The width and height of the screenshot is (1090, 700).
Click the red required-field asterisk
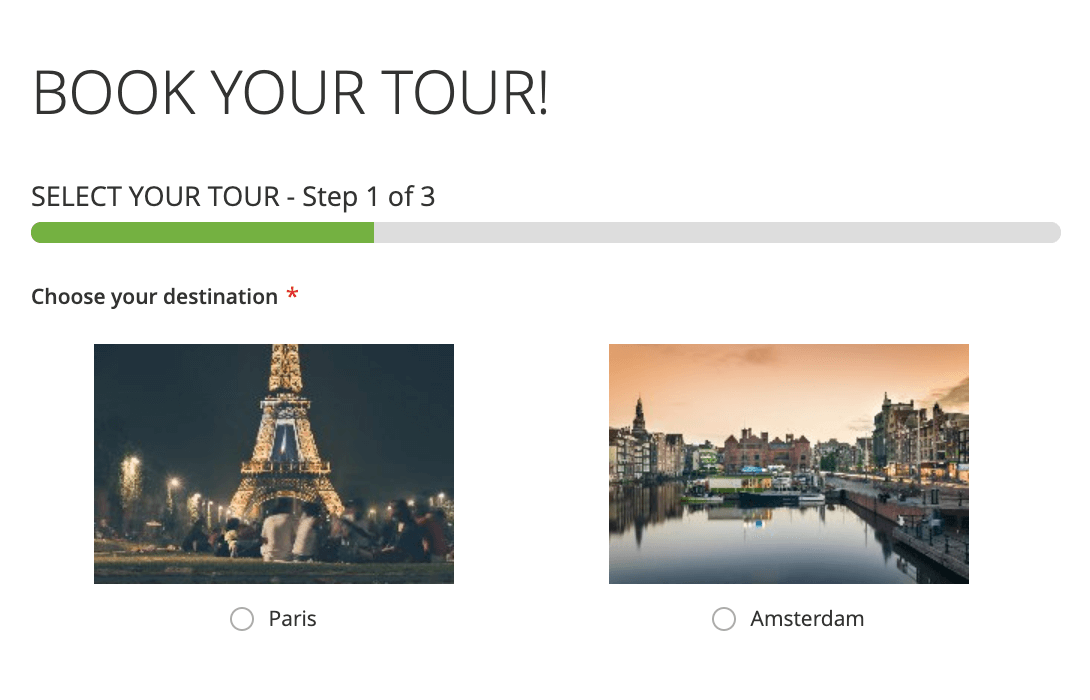pos(293,295)
